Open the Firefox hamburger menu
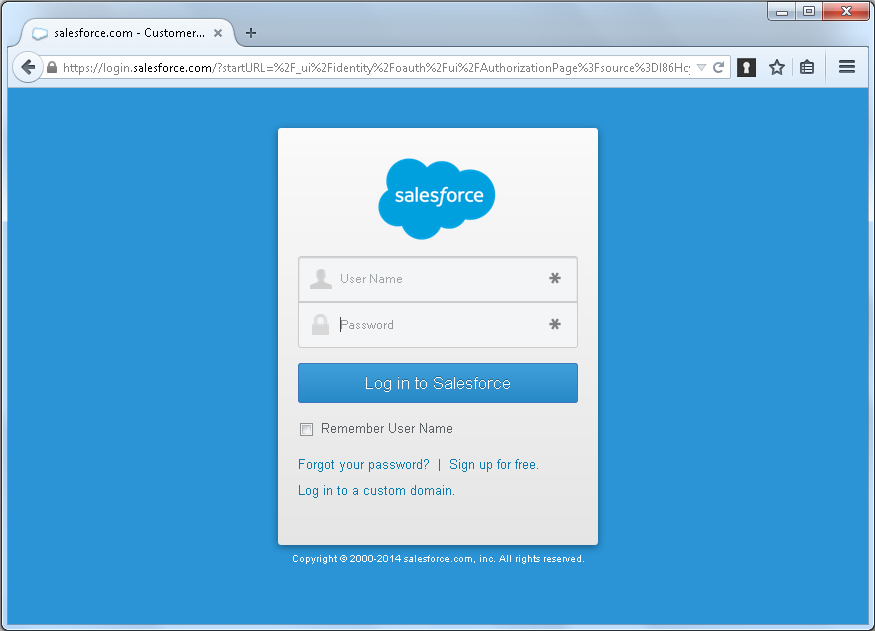The image size is (875, 631). pyautogui.click(x=847, y=66)
